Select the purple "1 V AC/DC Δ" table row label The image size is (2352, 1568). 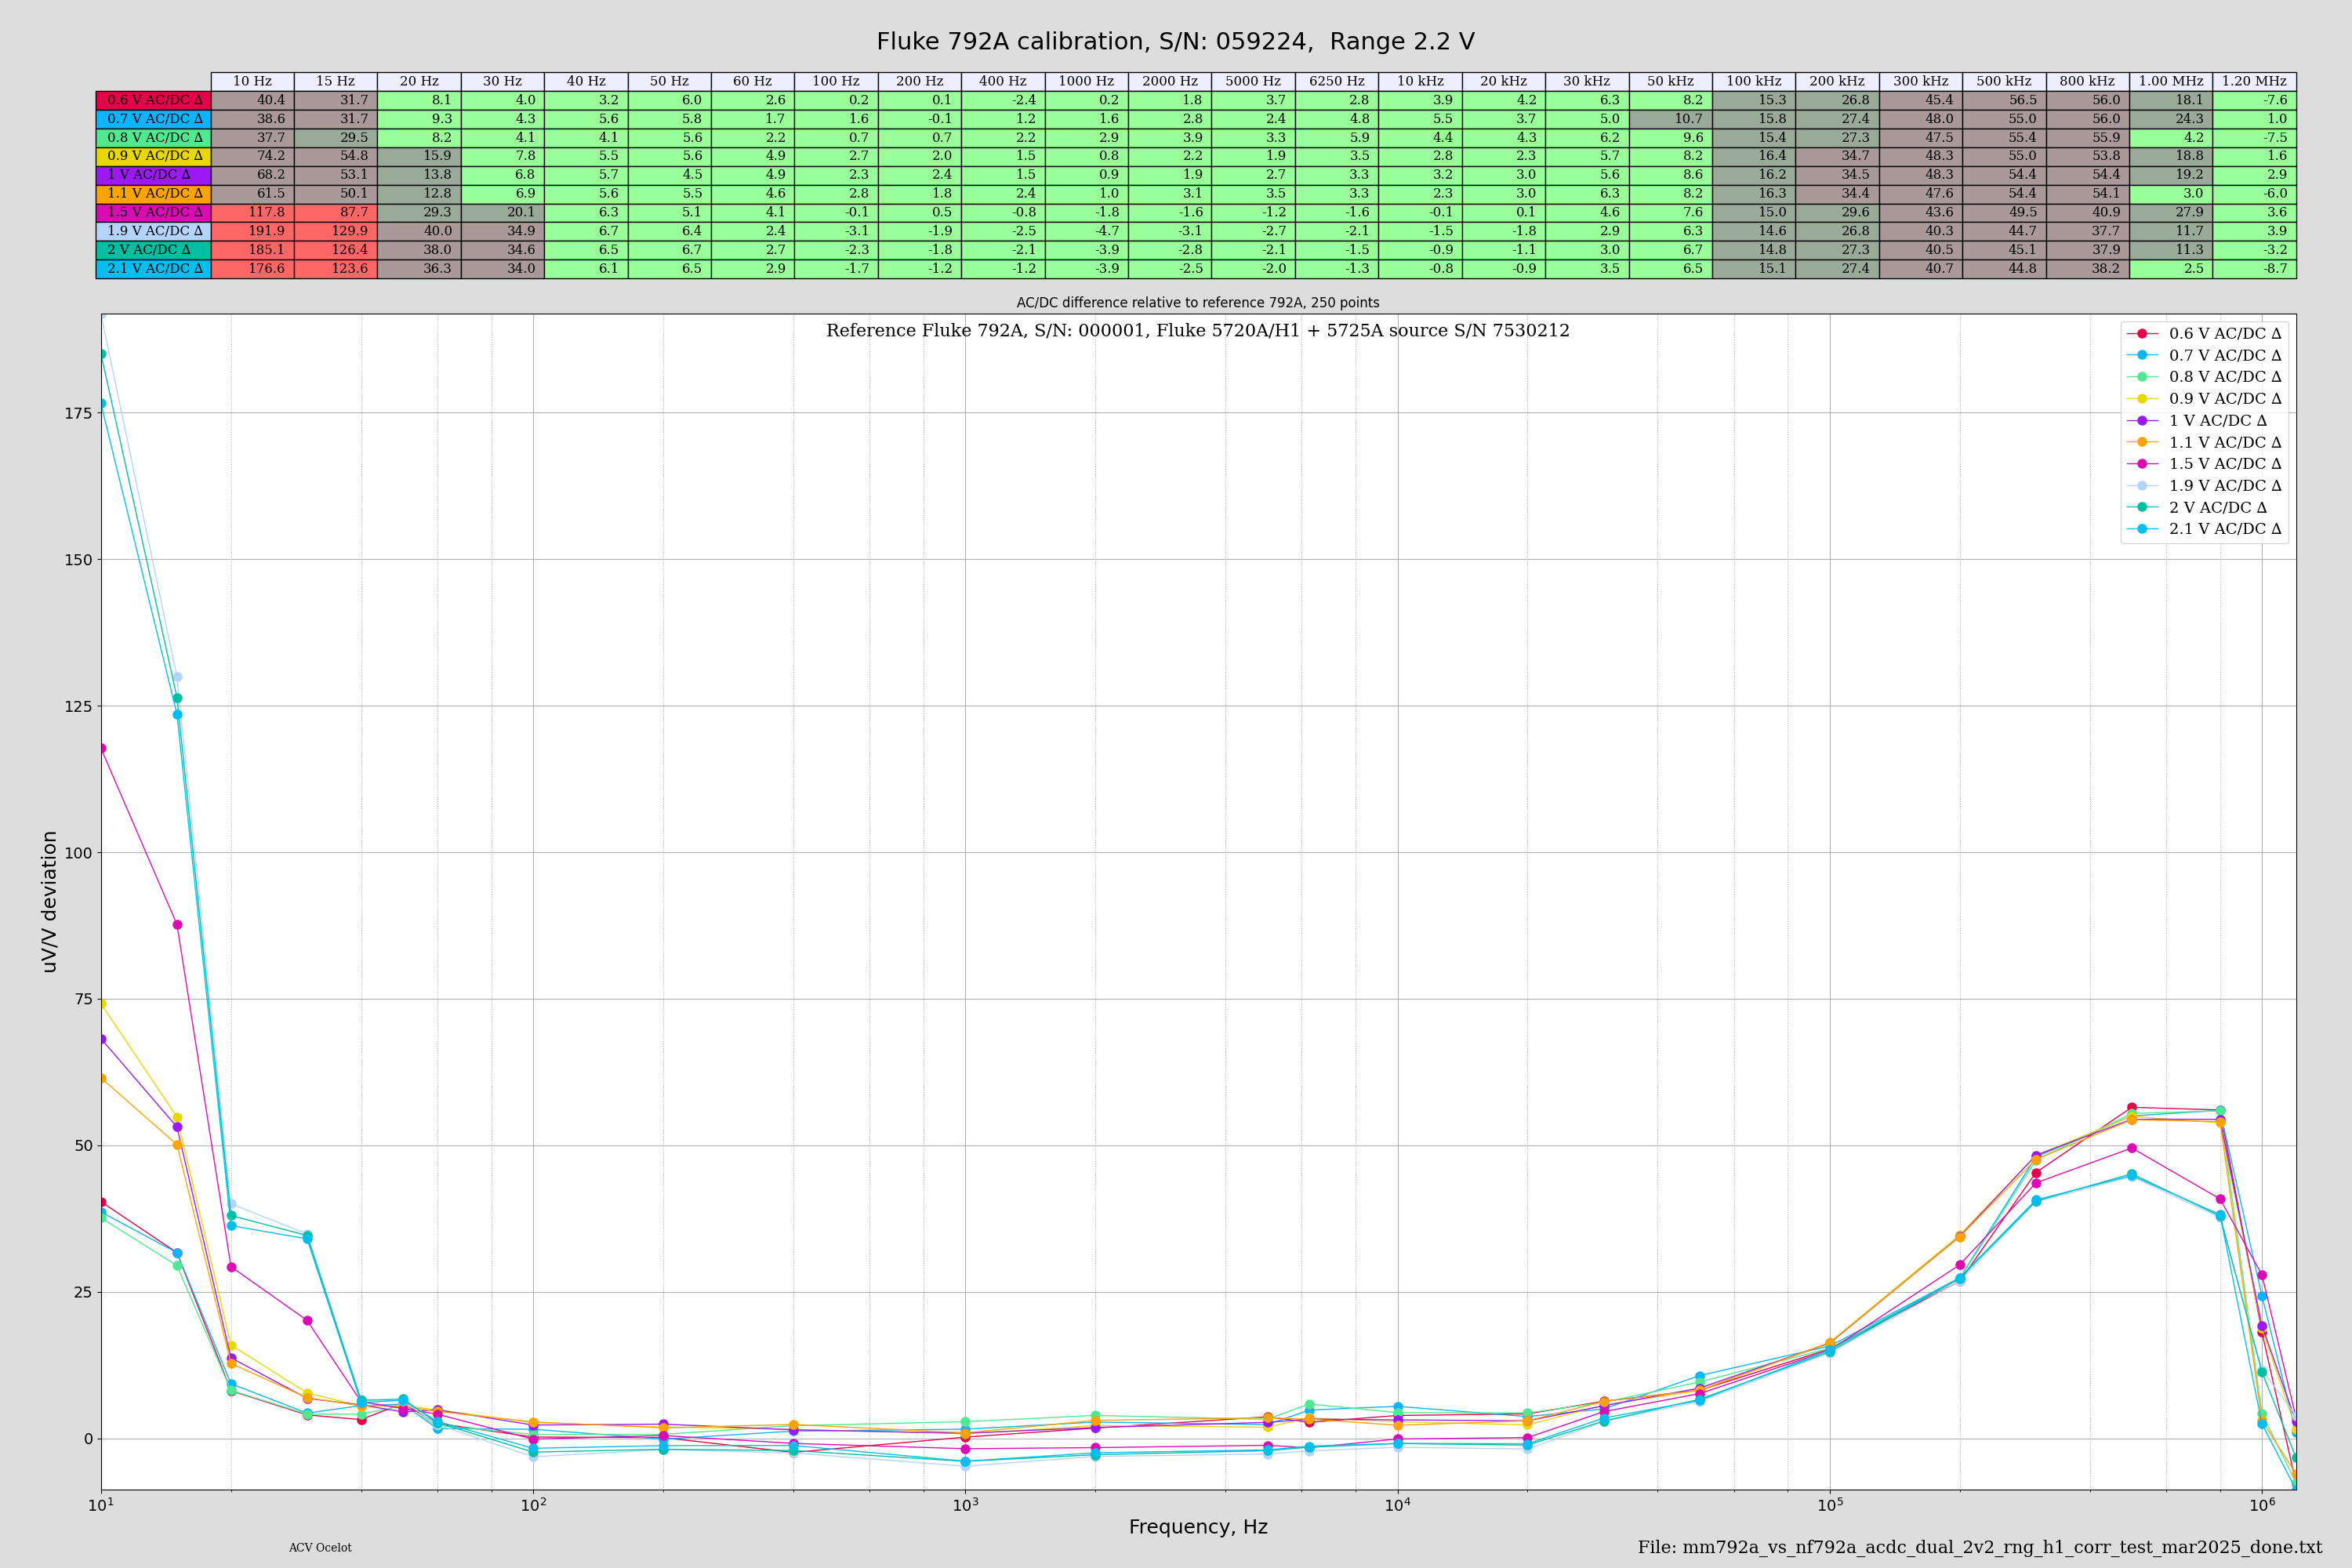[x=154, y=175]
